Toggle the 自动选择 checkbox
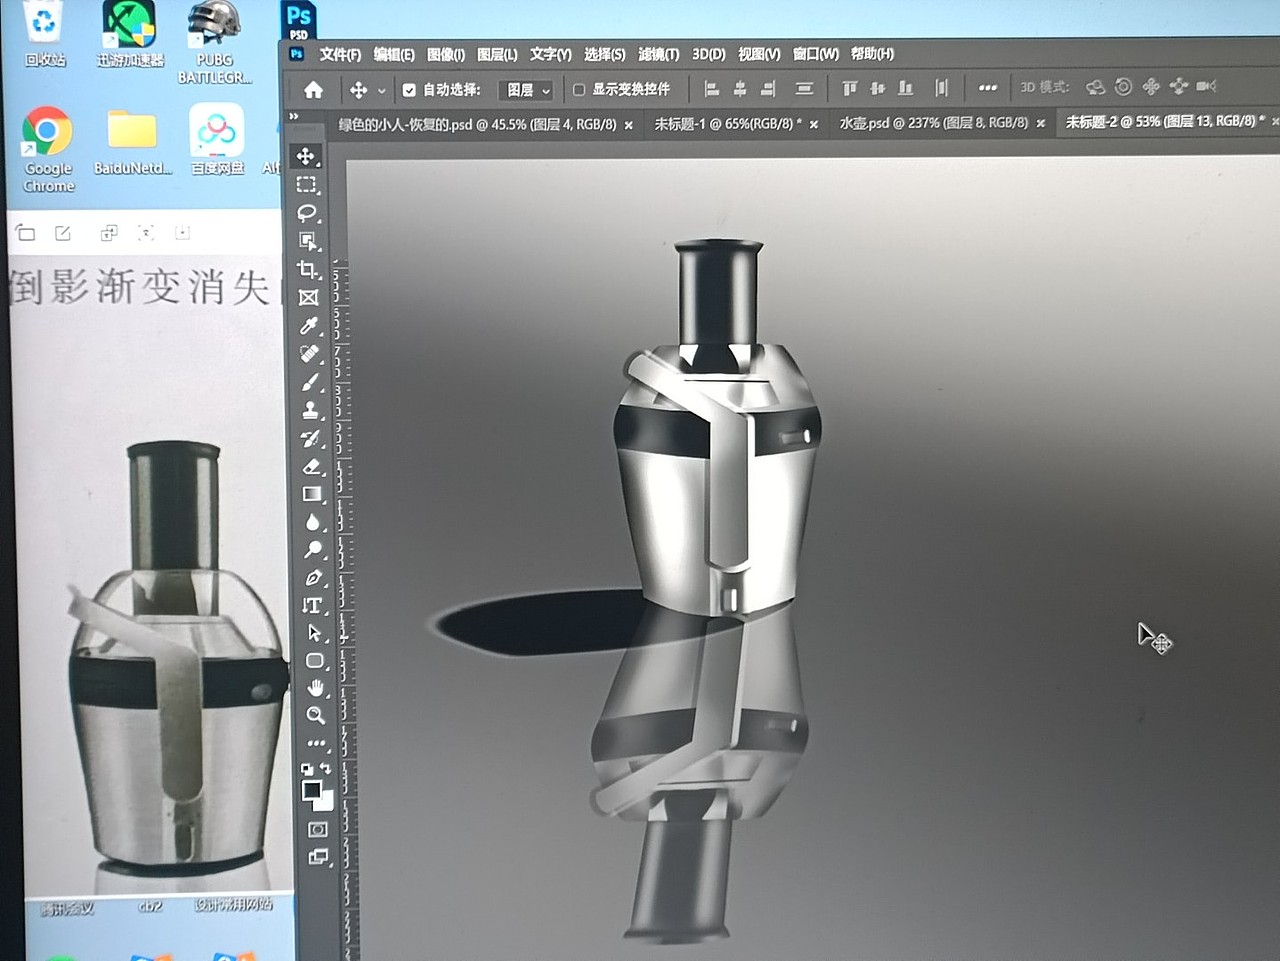Viewport: 1280px width, 961px height. [x=409, y=90]
